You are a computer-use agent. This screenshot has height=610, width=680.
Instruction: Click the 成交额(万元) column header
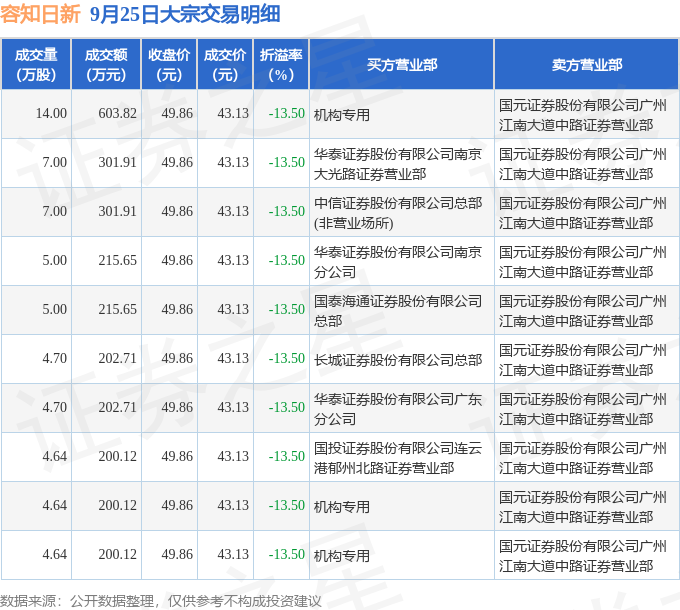[106, 64]
